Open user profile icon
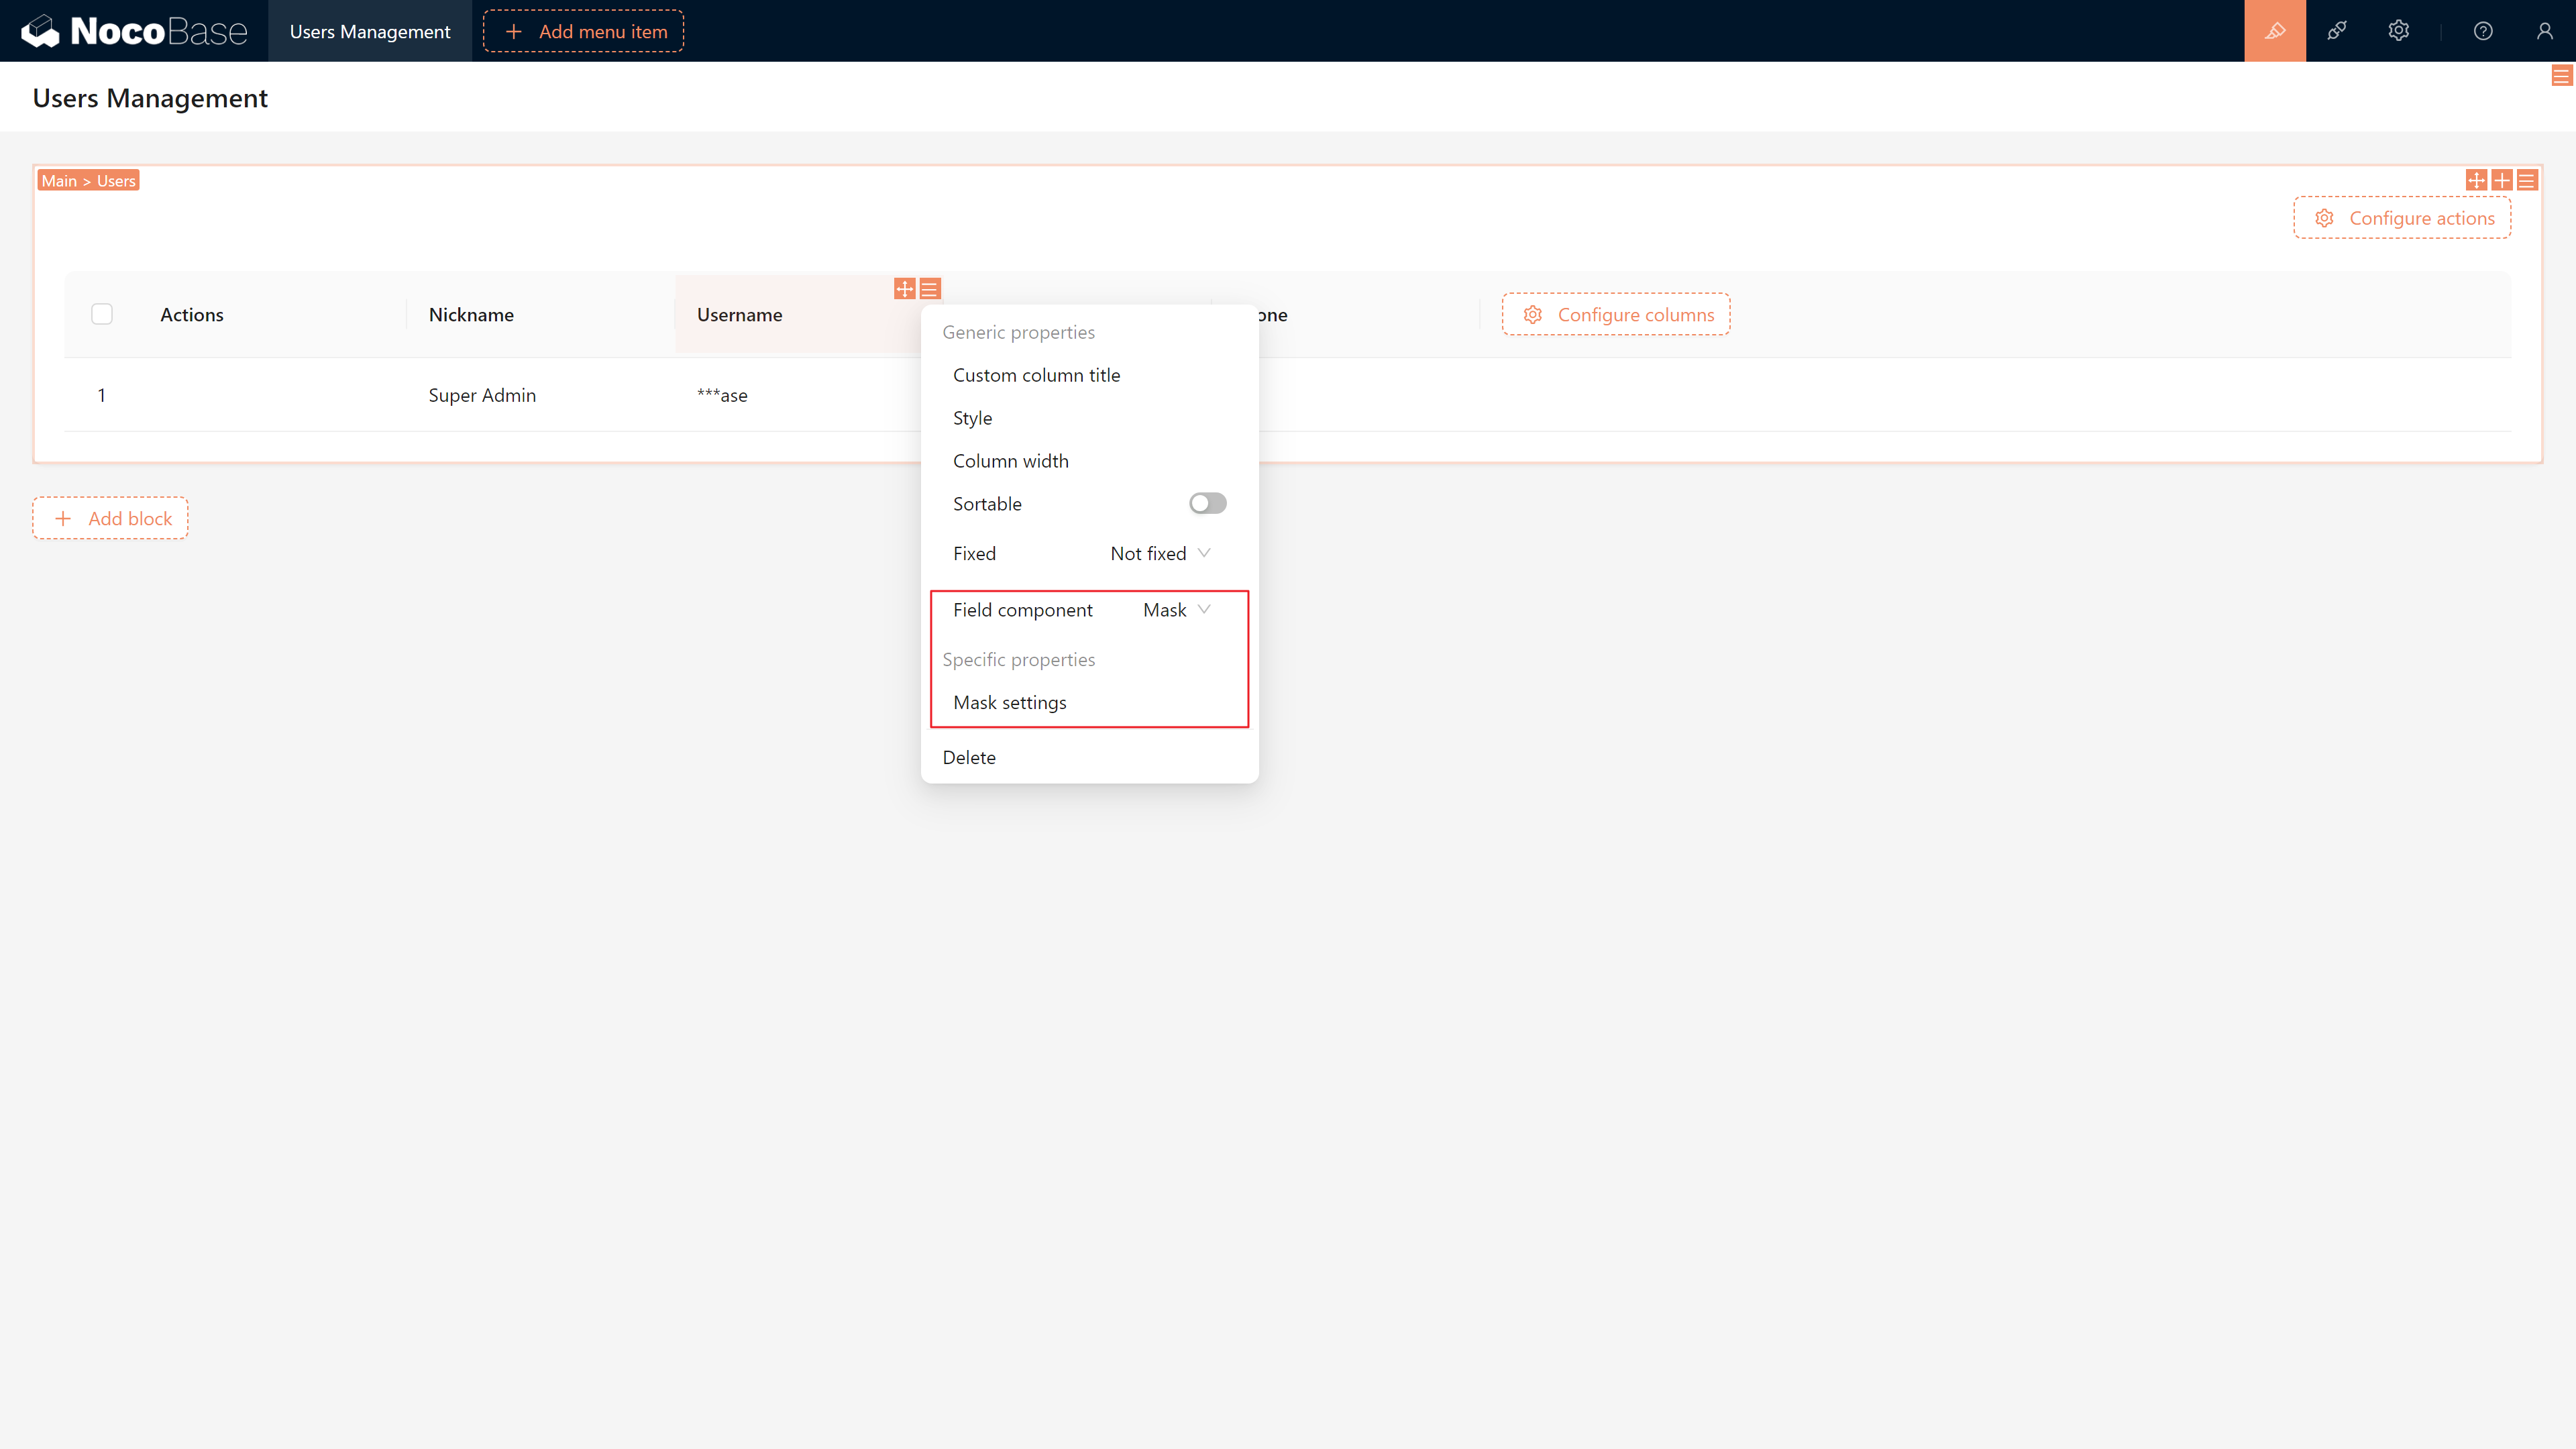Viewport: 2576px width, 1449px height. point(2545,31)
